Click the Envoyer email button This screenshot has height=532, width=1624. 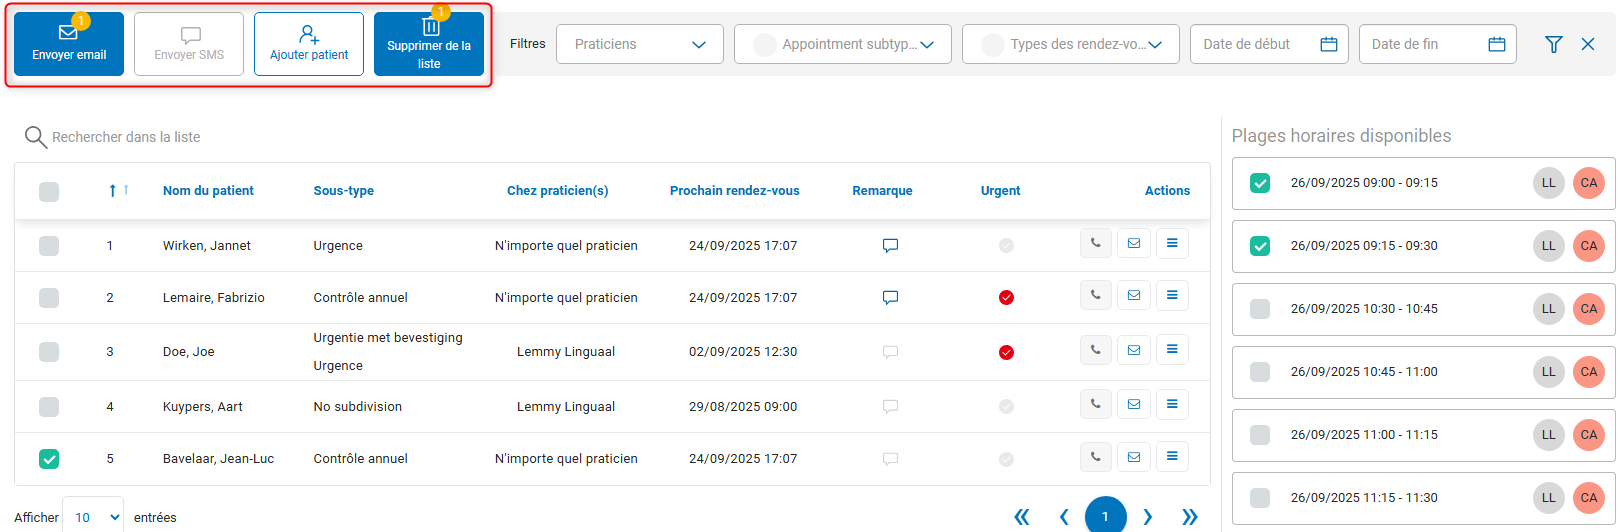[69, 44]
